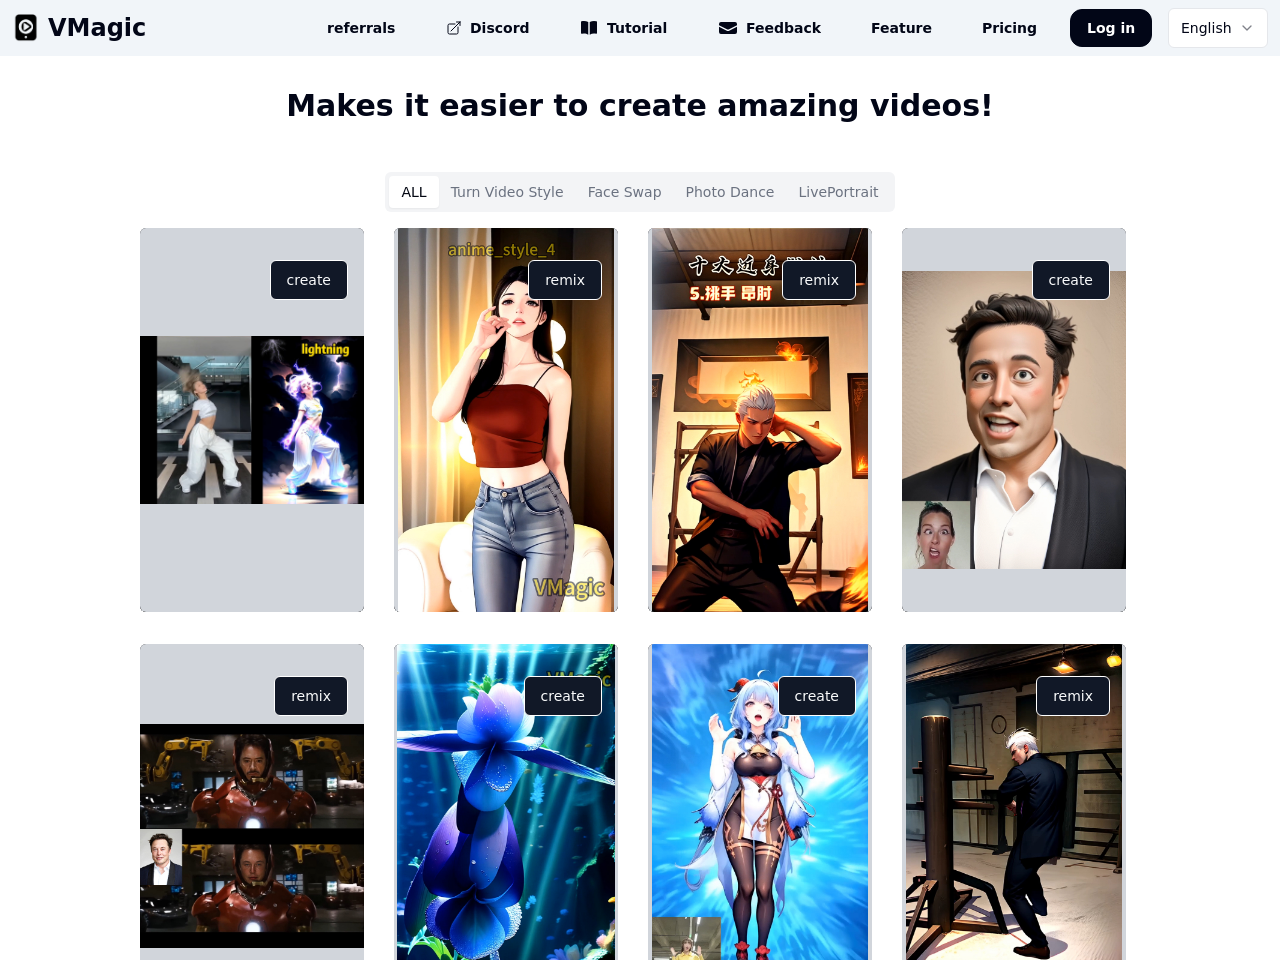Open the referrals page
Image resolution: width=1280 pixels, height=960 pixels.
click(361, 28)
